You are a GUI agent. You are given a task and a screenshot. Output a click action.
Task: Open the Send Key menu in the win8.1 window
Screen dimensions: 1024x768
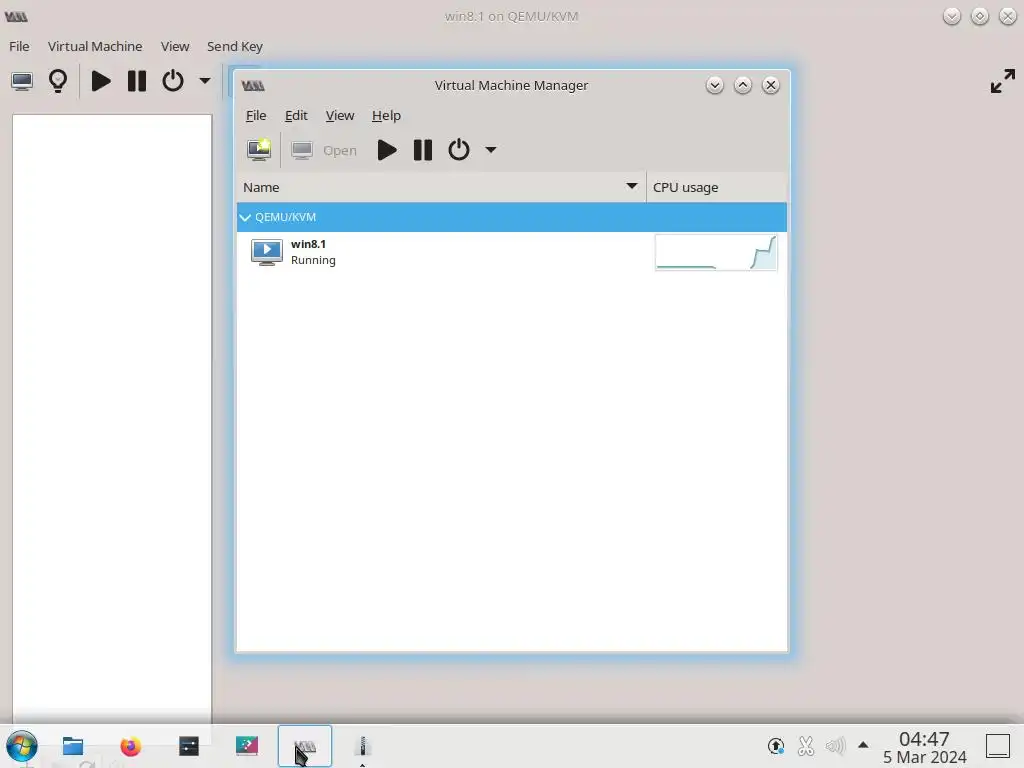click(x=234, y=46)
